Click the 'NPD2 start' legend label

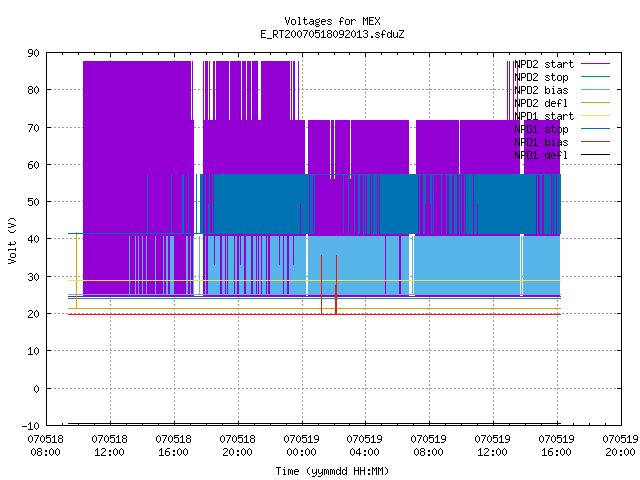coord(544,64)
